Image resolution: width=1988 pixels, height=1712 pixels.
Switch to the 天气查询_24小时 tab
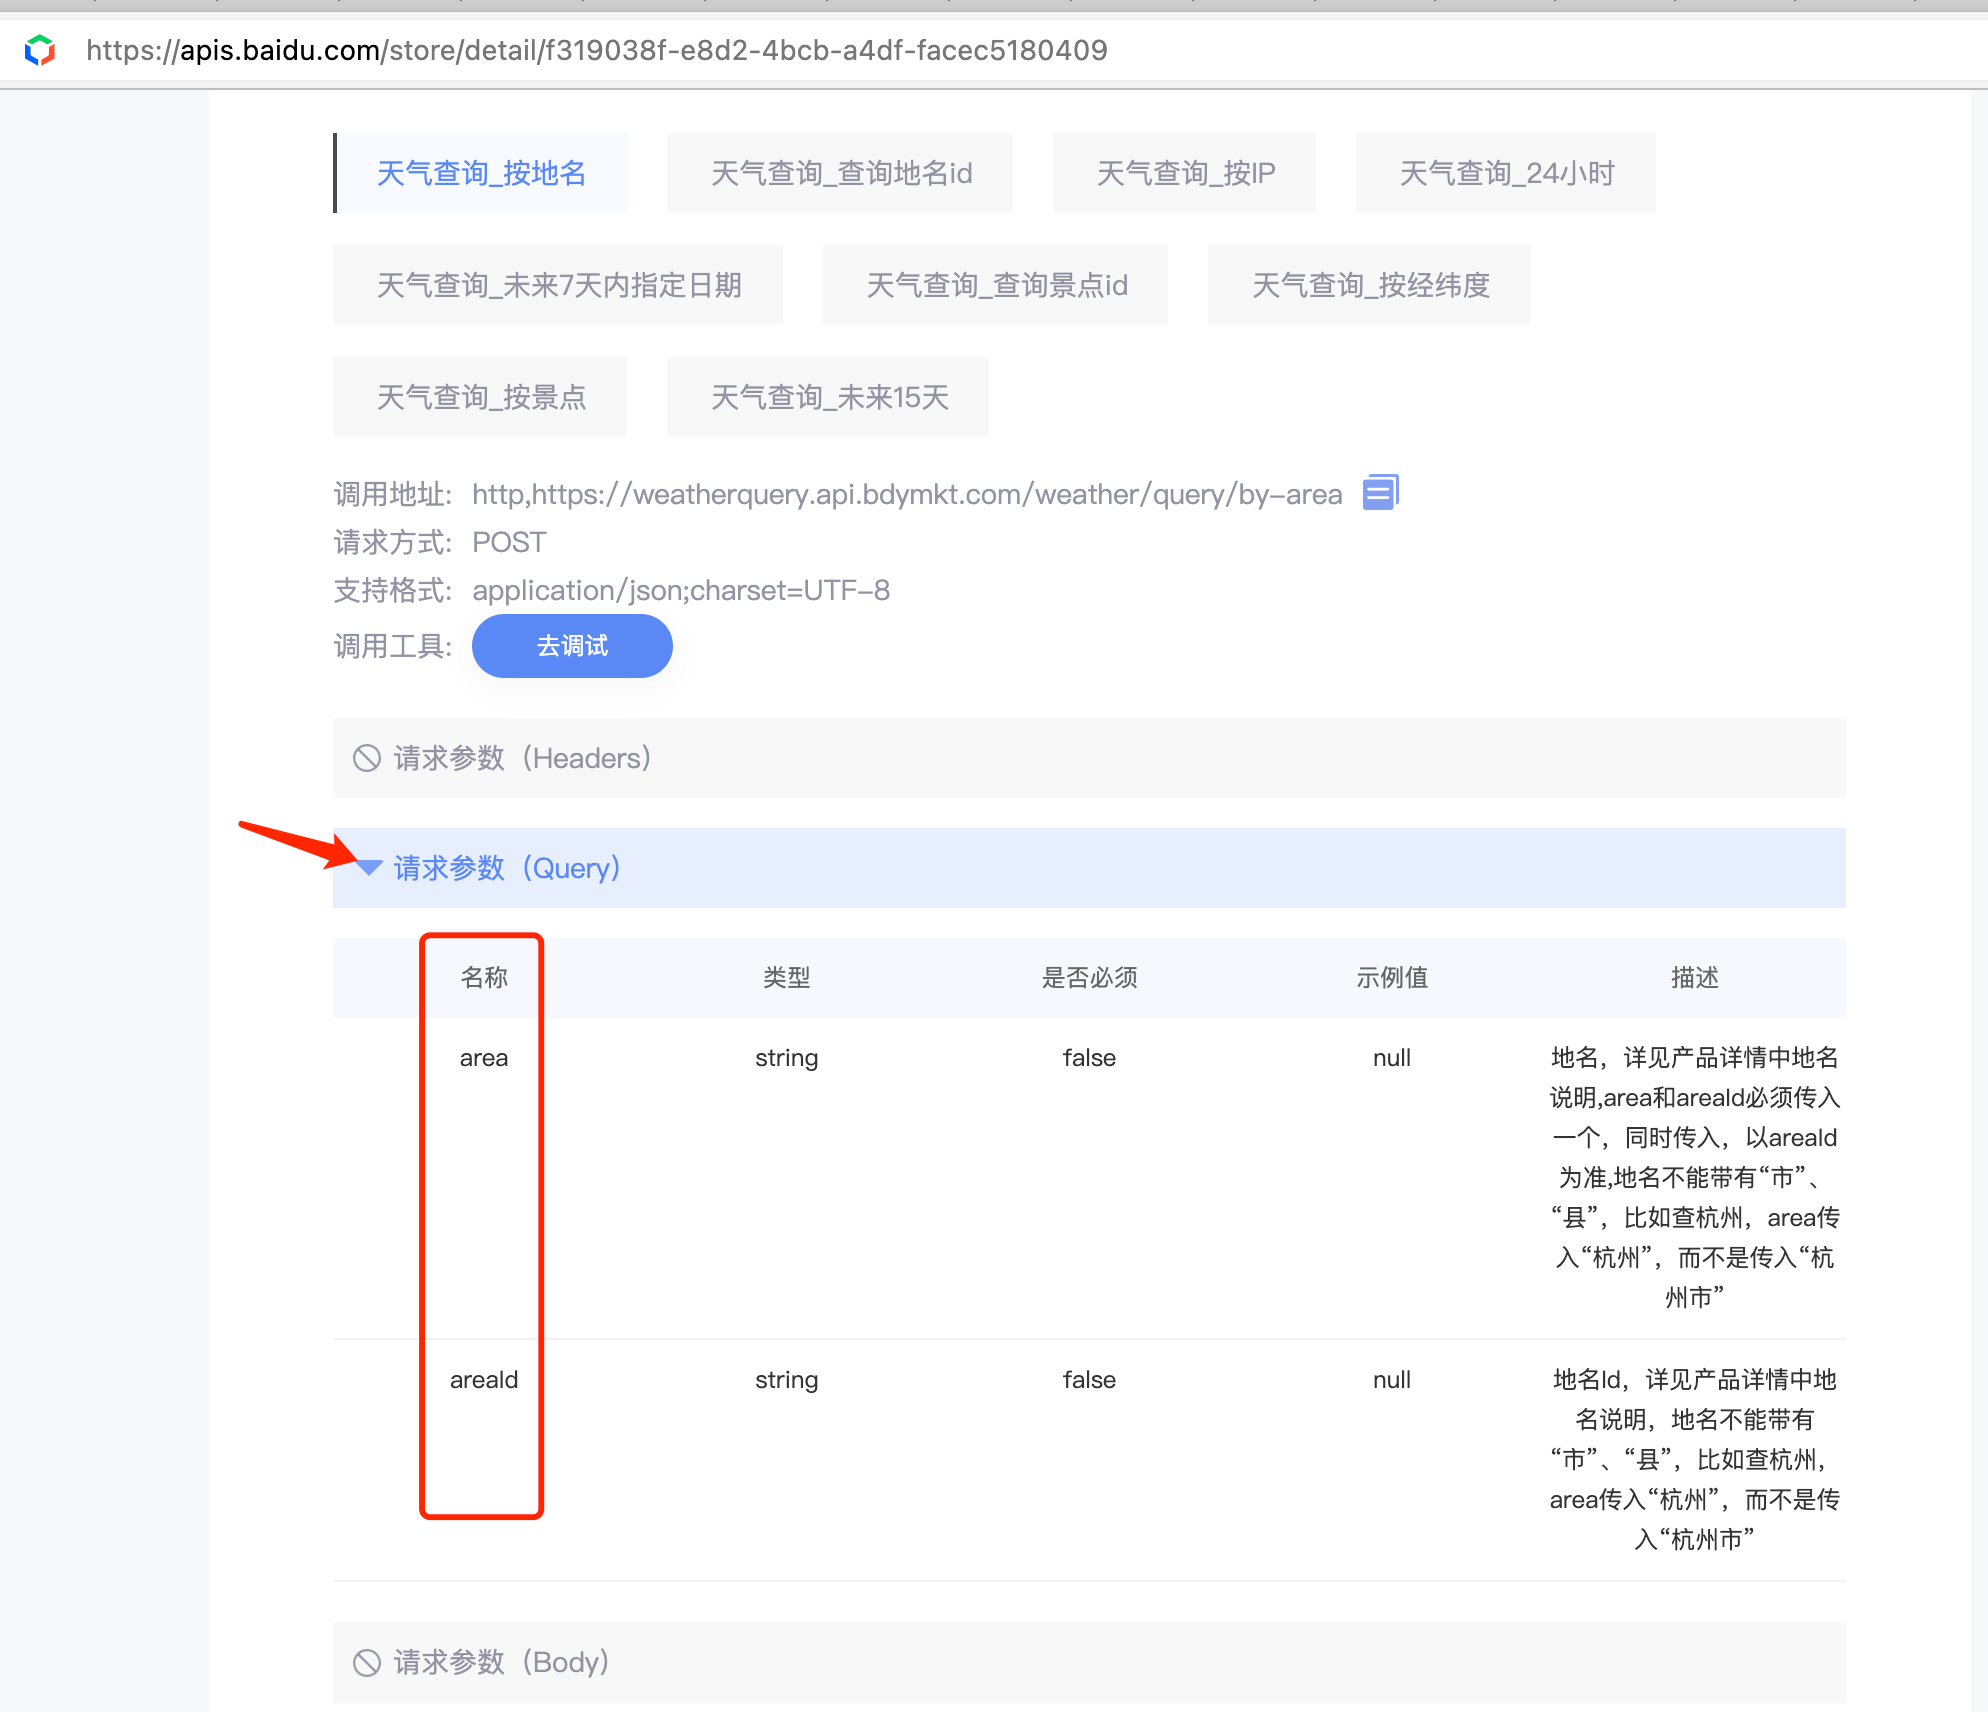tap(1506, 173)
